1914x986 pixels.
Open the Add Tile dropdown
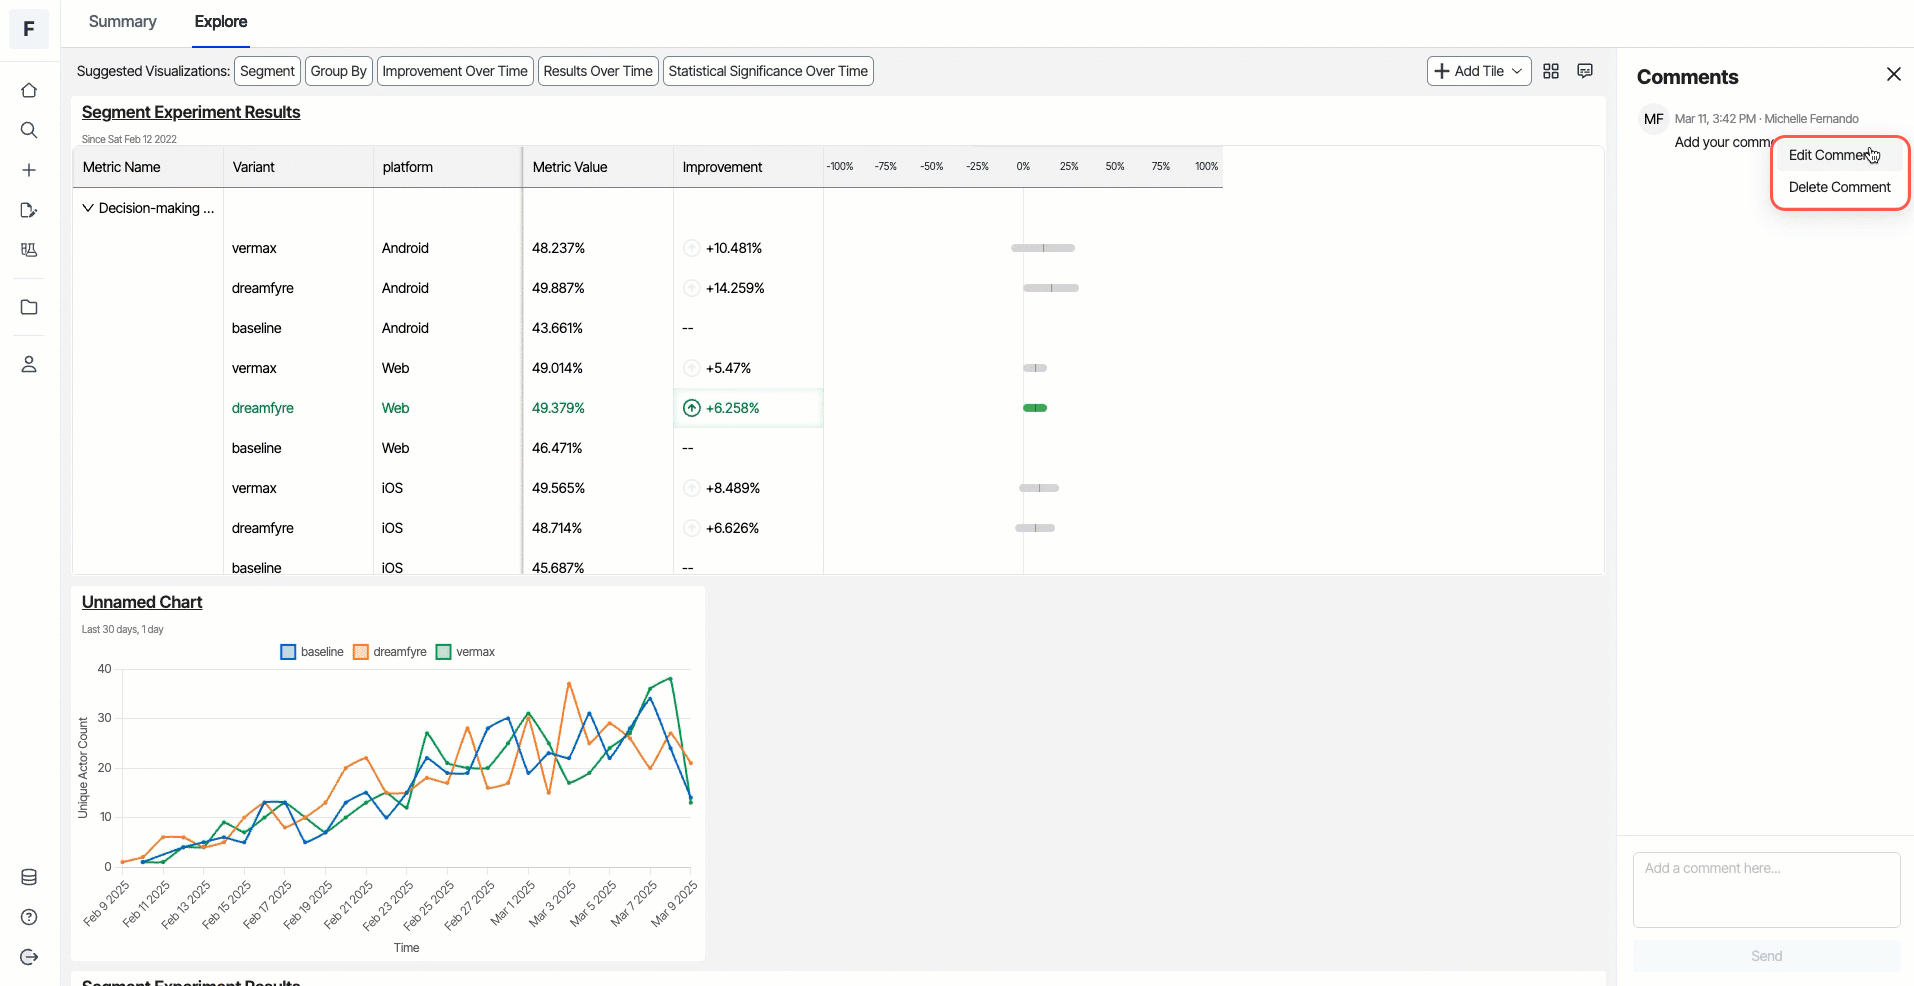1478,71
